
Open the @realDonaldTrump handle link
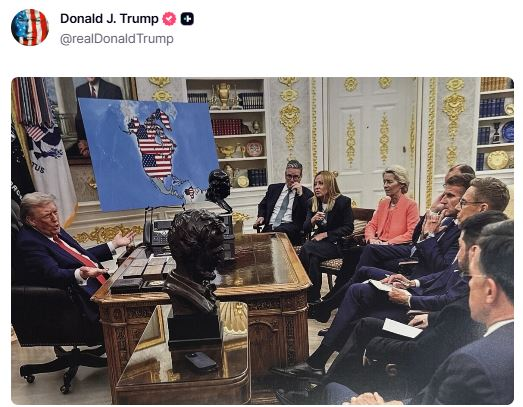pos(117,39)
